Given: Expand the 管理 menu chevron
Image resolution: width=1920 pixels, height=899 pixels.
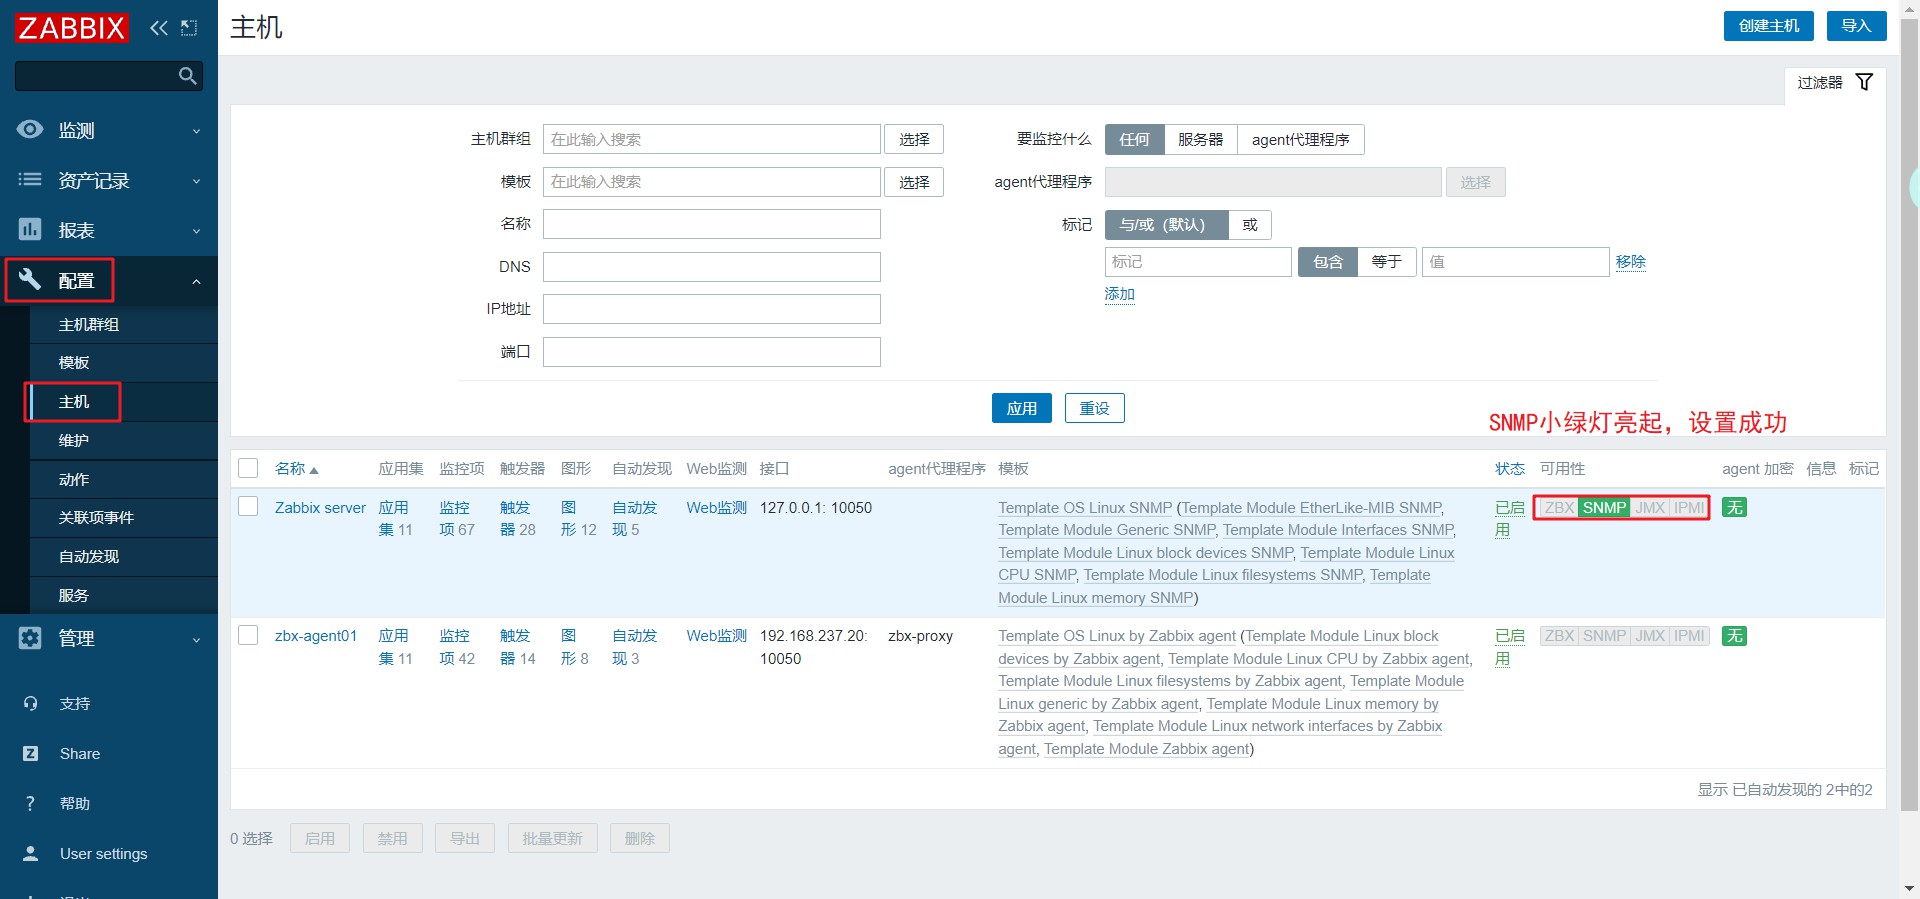Looking at the screenshot, I should 196,639.
